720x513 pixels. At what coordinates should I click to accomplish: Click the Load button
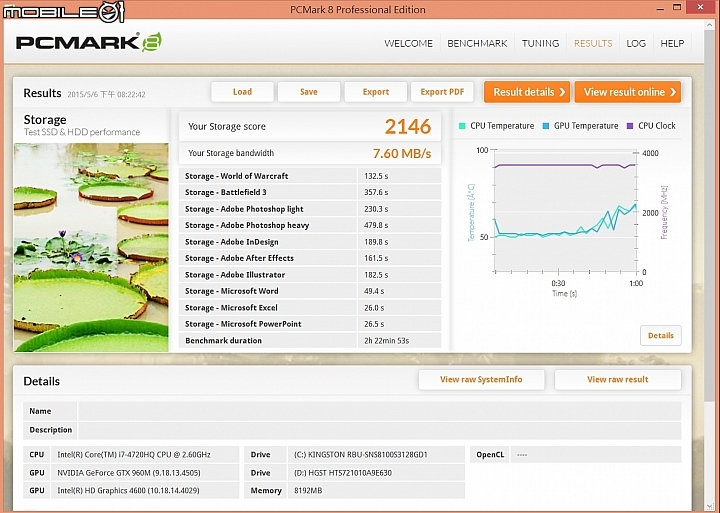coord(242,92)
